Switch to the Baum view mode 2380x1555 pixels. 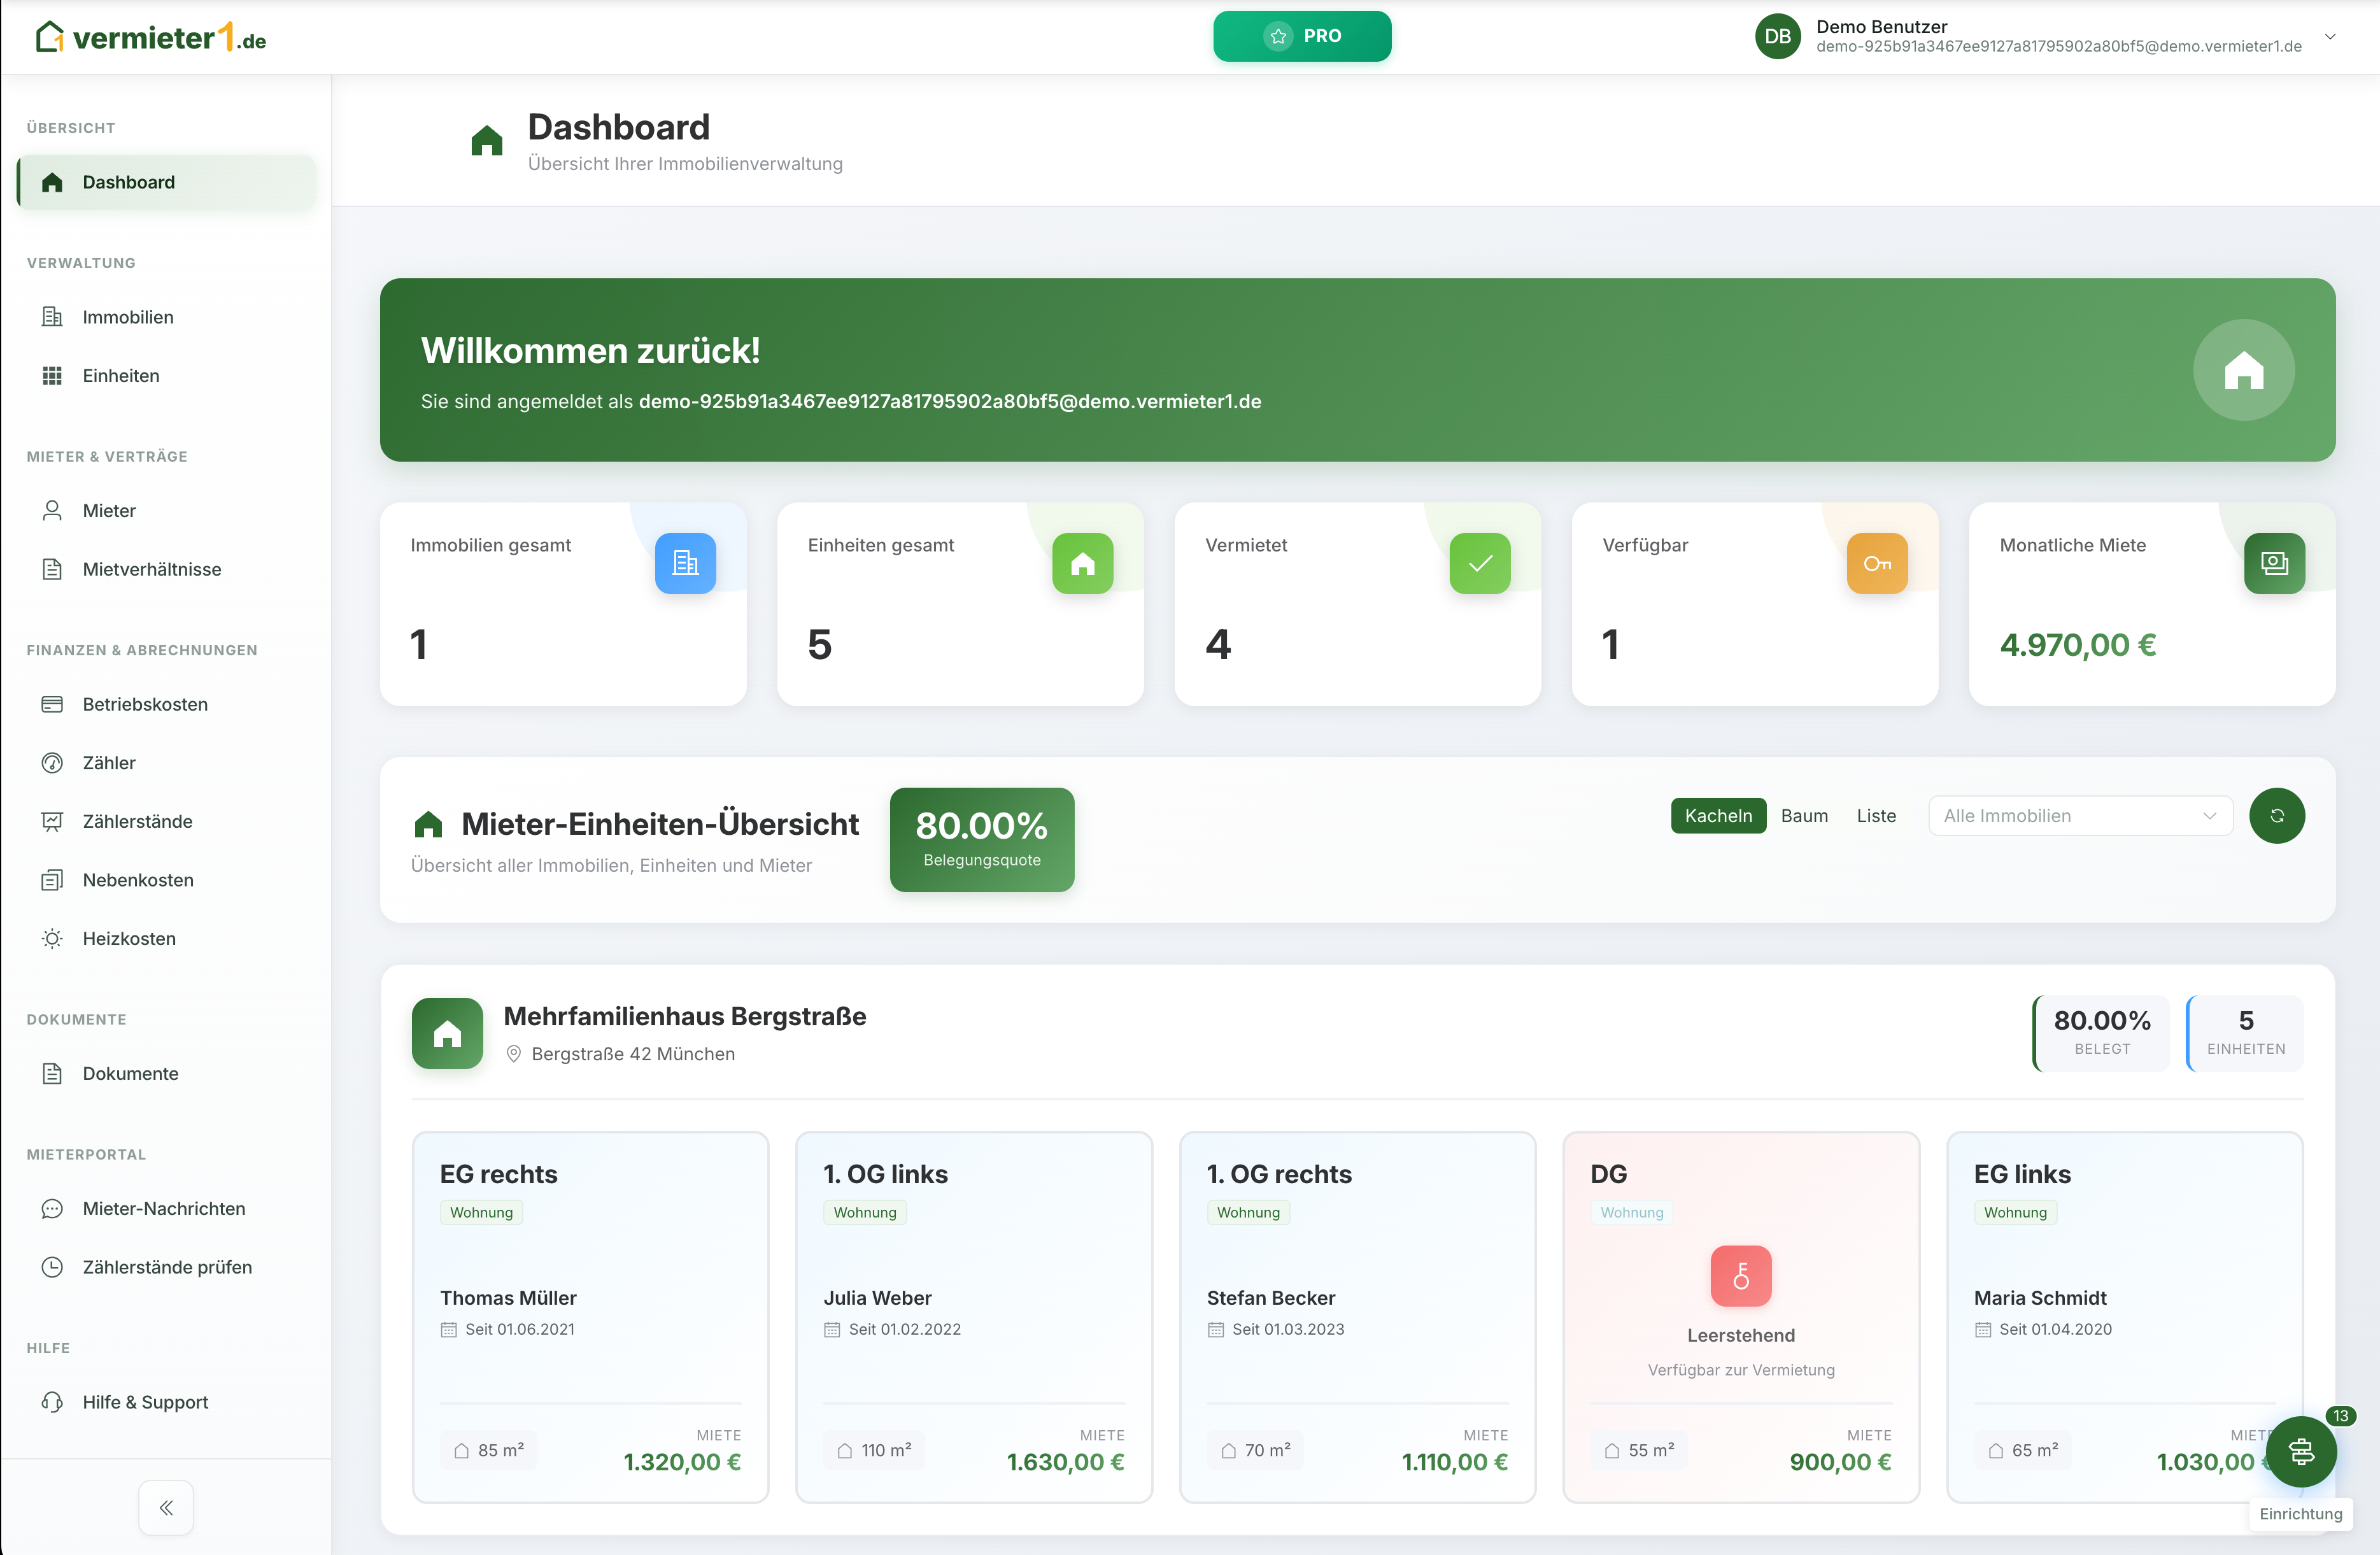point(1804,815)
